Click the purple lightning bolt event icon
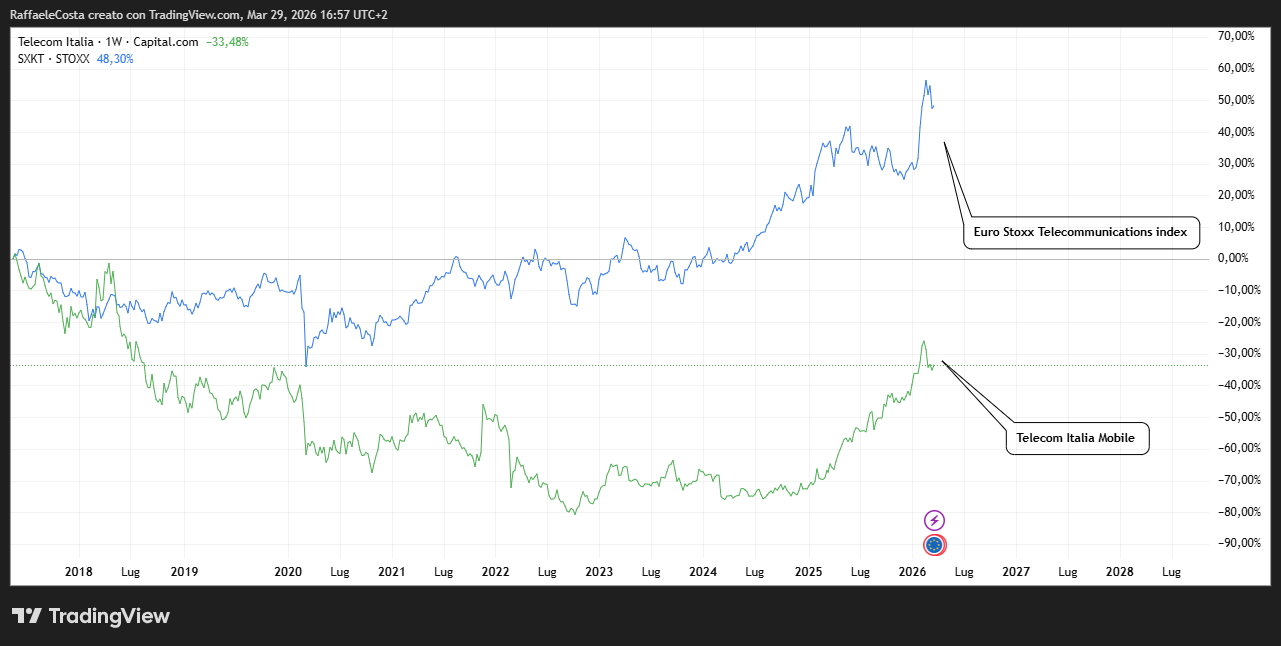1281x646 pixels. coord(934,520)
